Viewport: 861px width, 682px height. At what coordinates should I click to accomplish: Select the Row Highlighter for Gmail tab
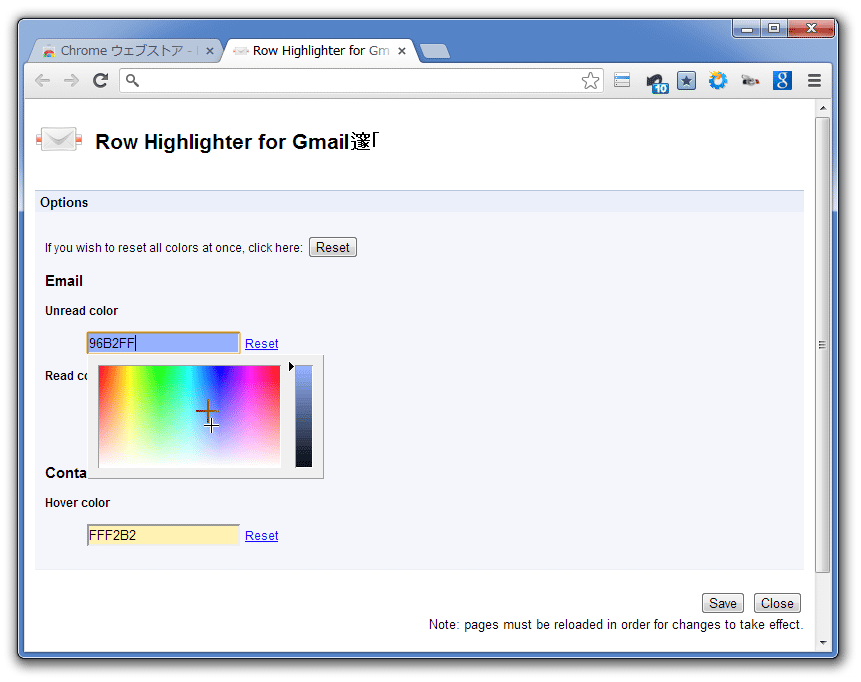321,51
